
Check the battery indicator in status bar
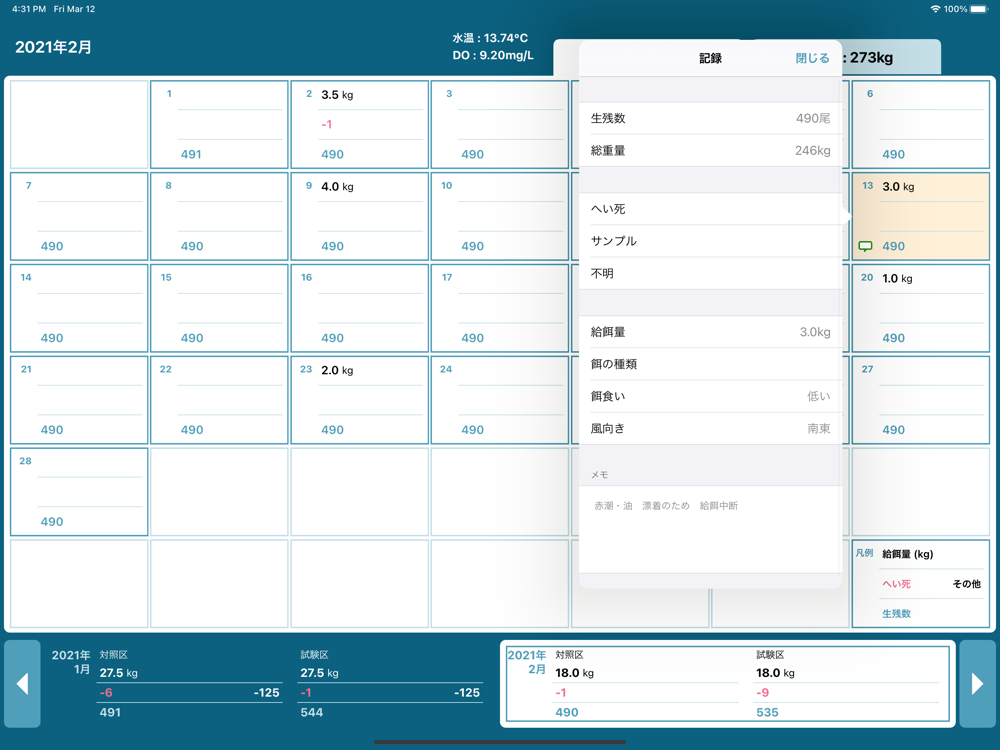click(x=980, y=9)
